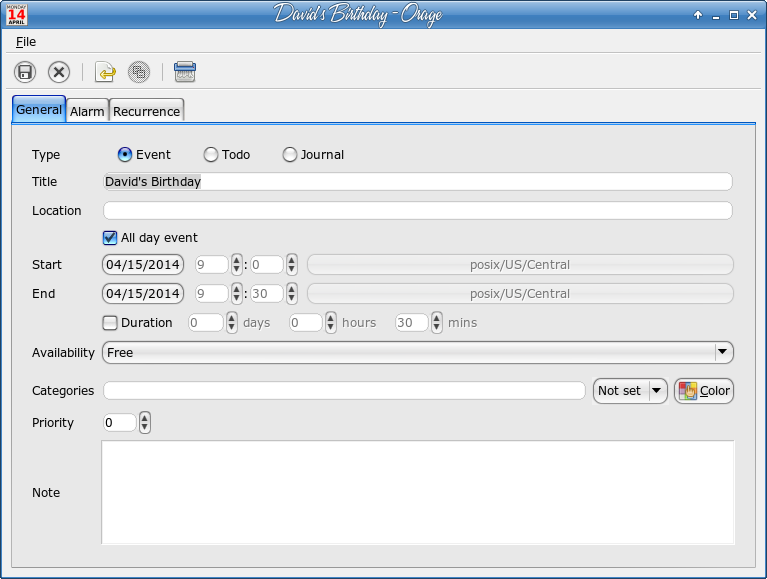The width and height of the screenshot is (767, 579).
Task: Click the Duration mins stepper arrows
Action: [x=437, y=323]
